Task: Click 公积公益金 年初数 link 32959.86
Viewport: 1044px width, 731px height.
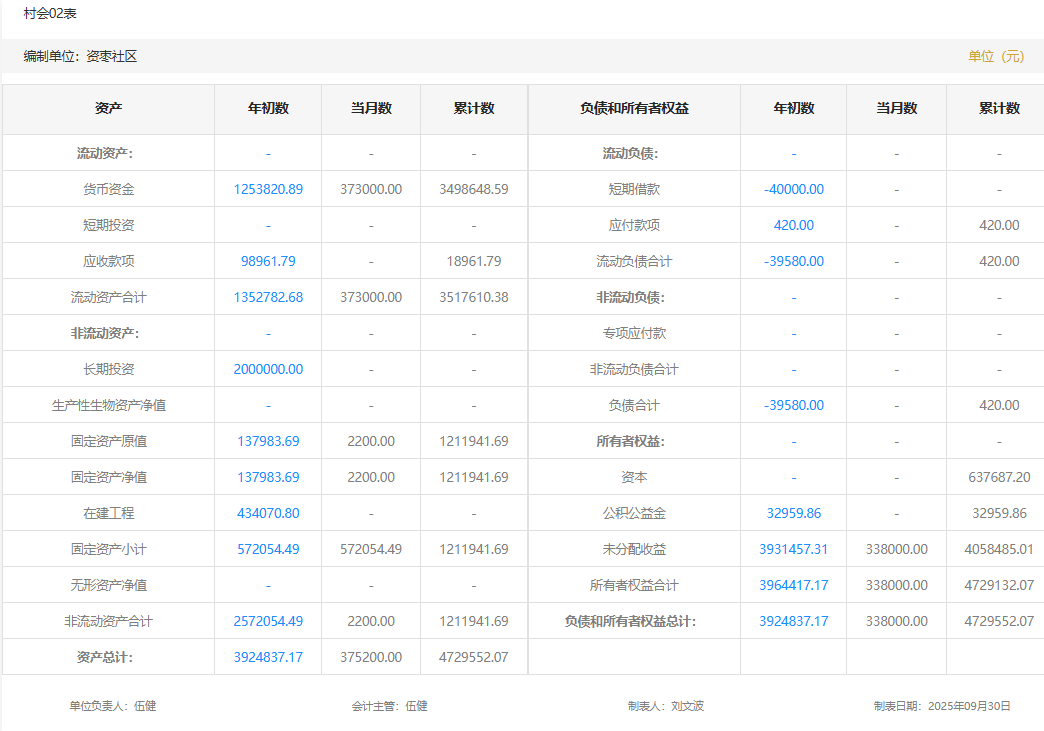Action: coord(794,513)
